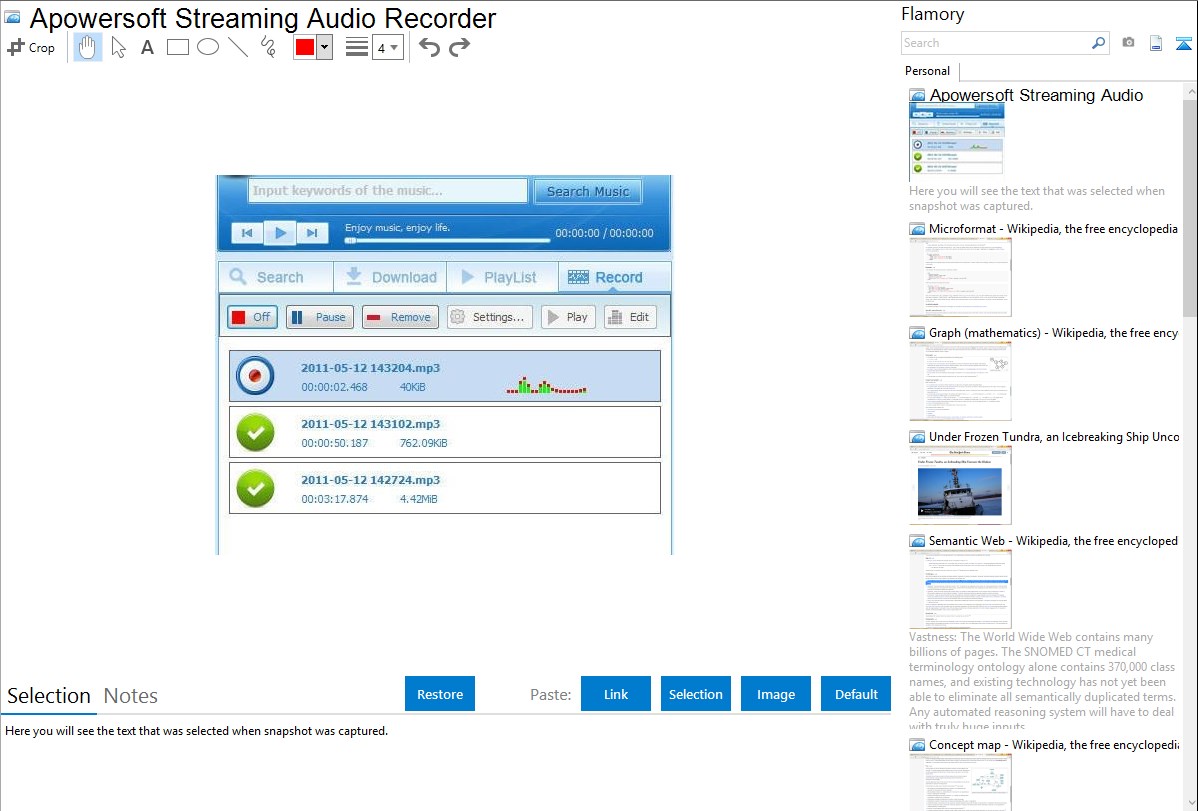Open the icebreaking ship snapshot thumbnail
This screenshot has width=1198, height=811.
960,485
